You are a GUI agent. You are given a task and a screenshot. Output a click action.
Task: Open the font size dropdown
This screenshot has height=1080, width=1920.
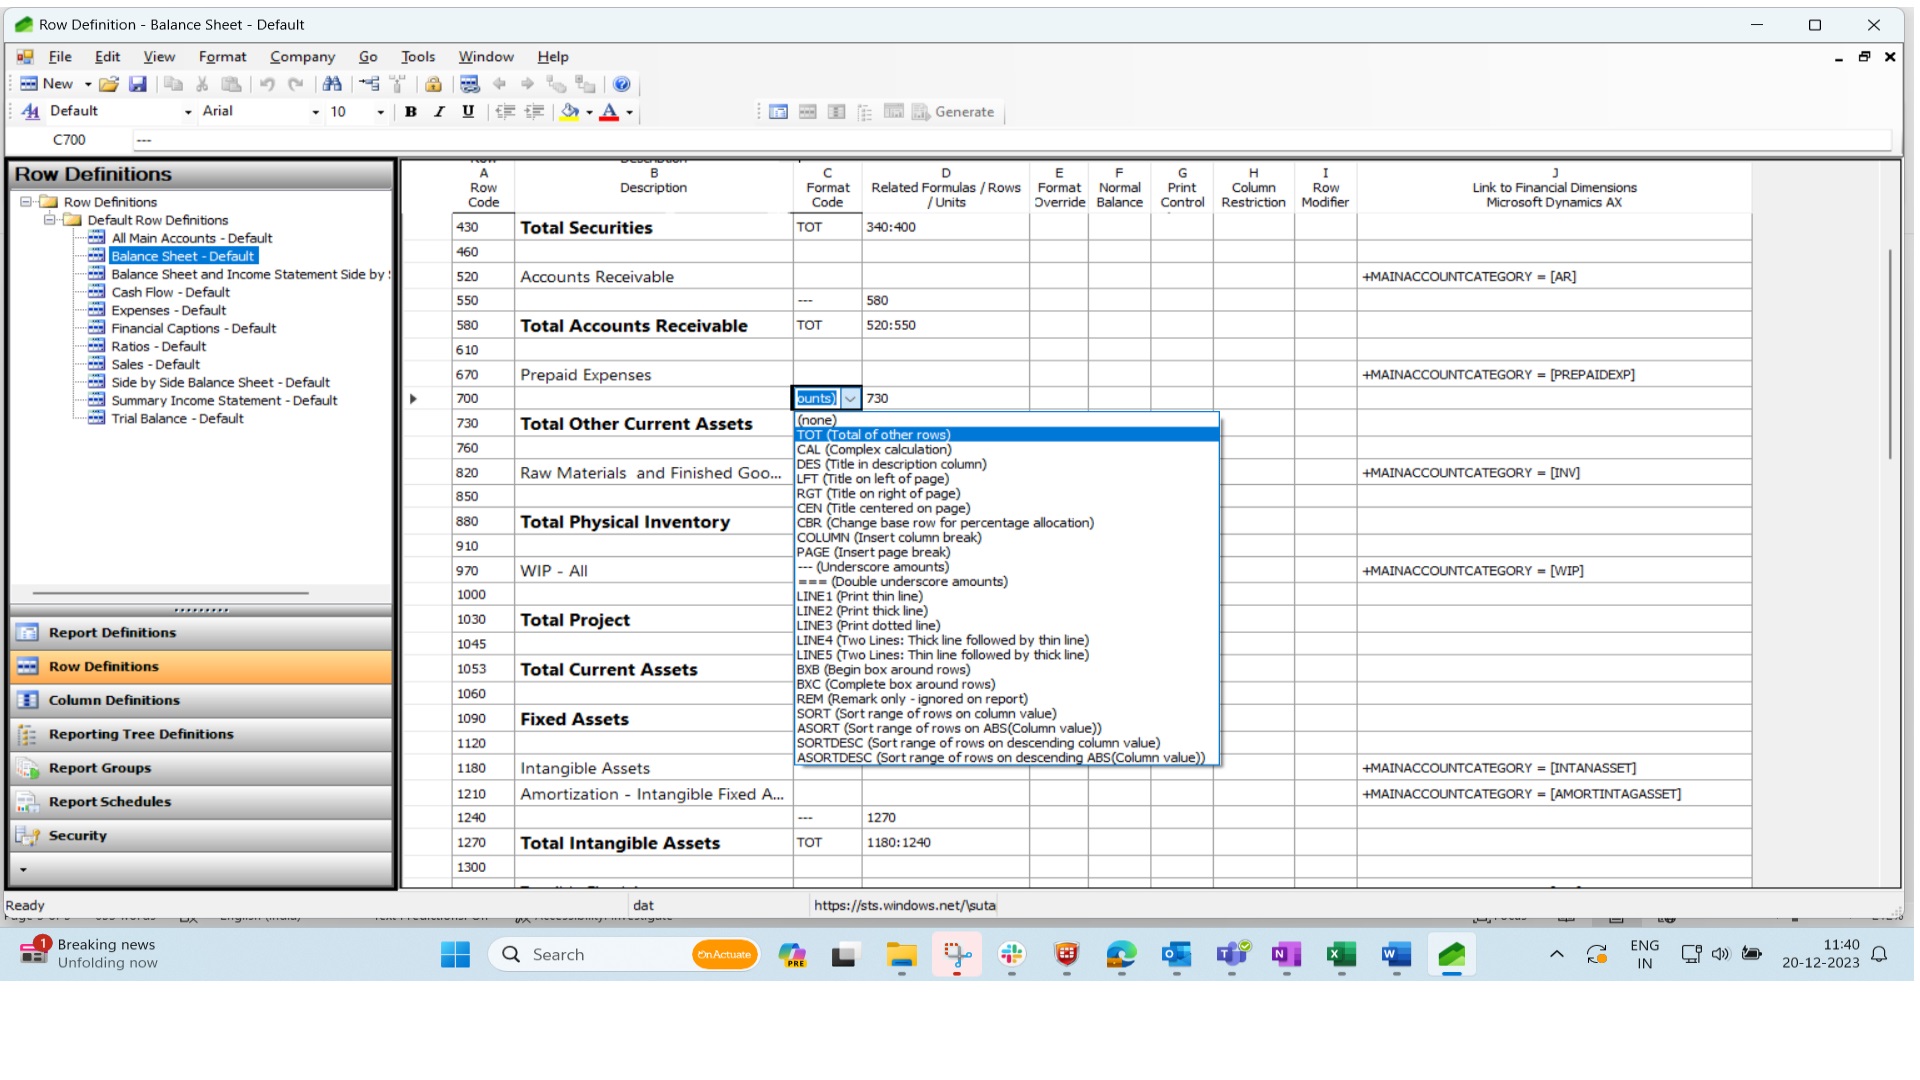[x=380, y=111]
